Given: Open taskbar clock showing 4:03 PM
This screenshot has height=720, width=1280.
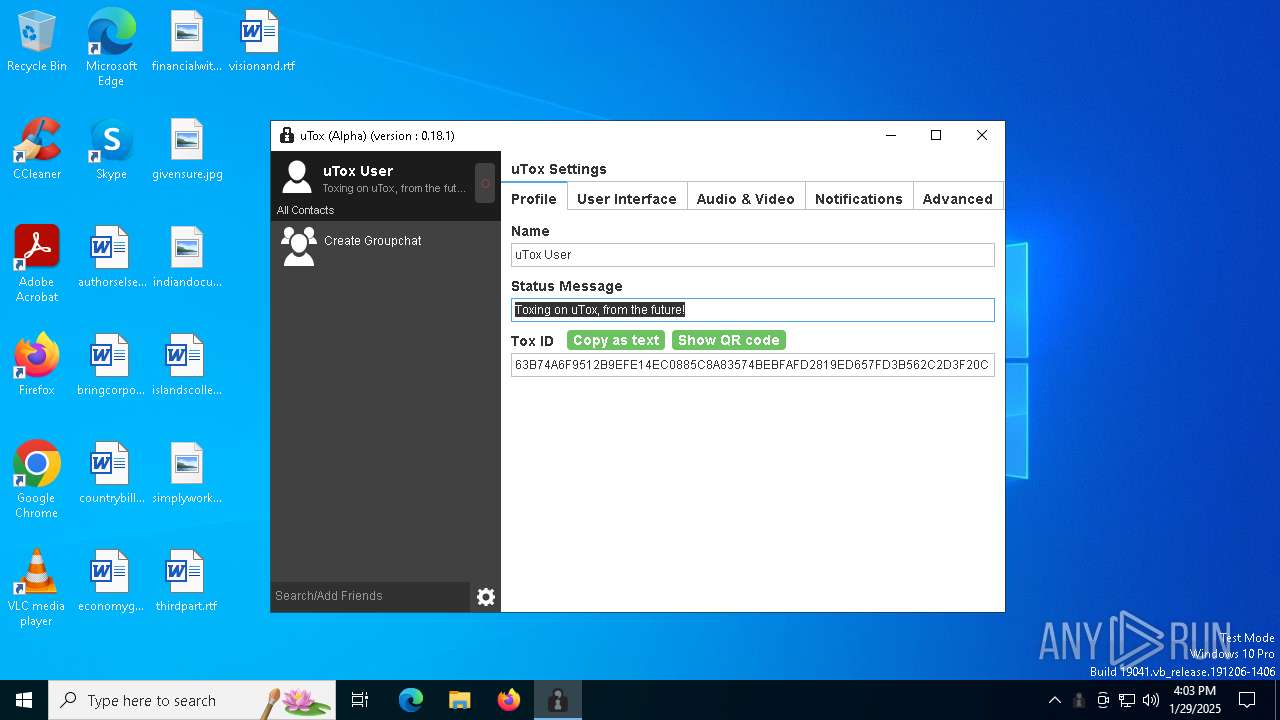Looking at the screenshot, I should [1195, 700].
